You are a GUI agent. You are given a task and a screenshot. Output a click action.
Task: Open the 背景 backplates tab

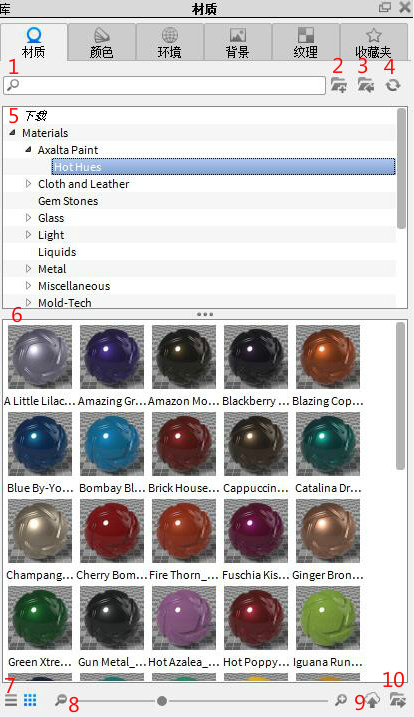point(237,43)
